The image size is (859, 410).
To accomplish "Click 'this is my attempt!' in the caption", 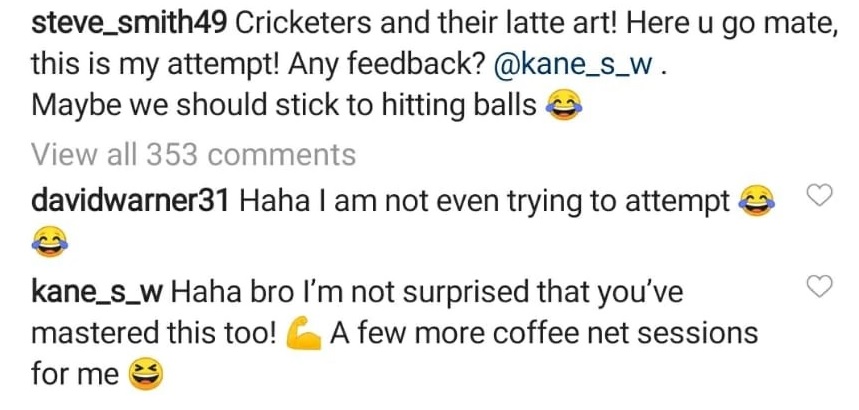I will 154,64.
